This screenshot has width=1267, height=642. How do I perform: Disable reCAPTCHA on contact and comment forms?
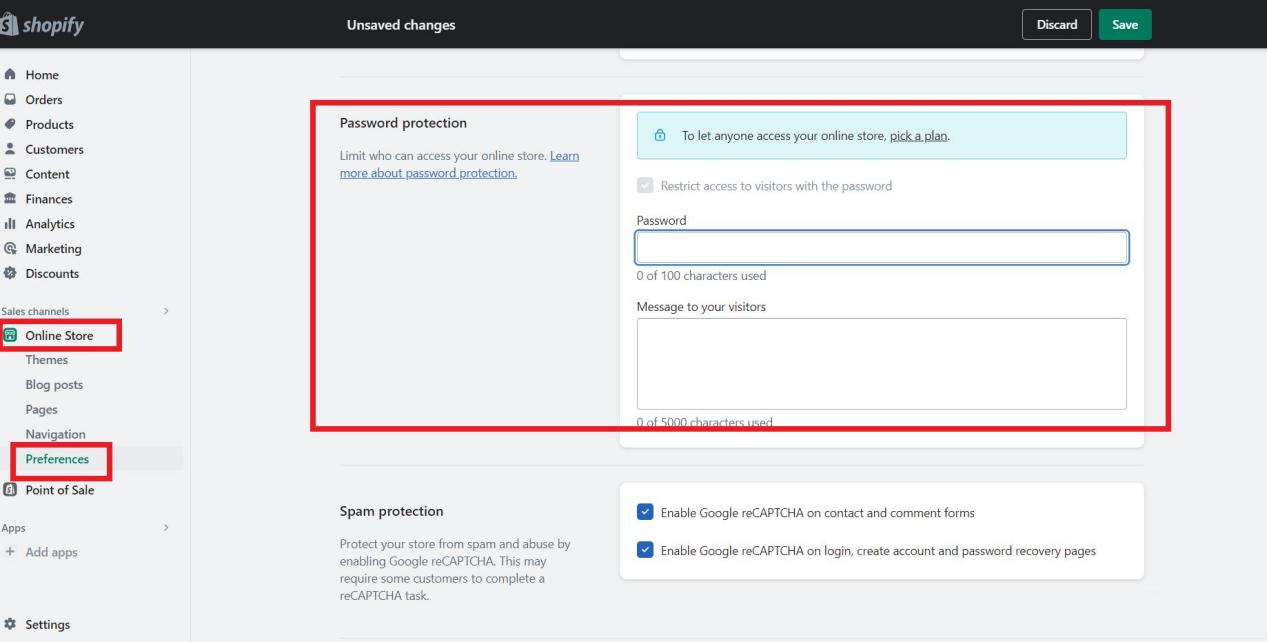point(645,510)
